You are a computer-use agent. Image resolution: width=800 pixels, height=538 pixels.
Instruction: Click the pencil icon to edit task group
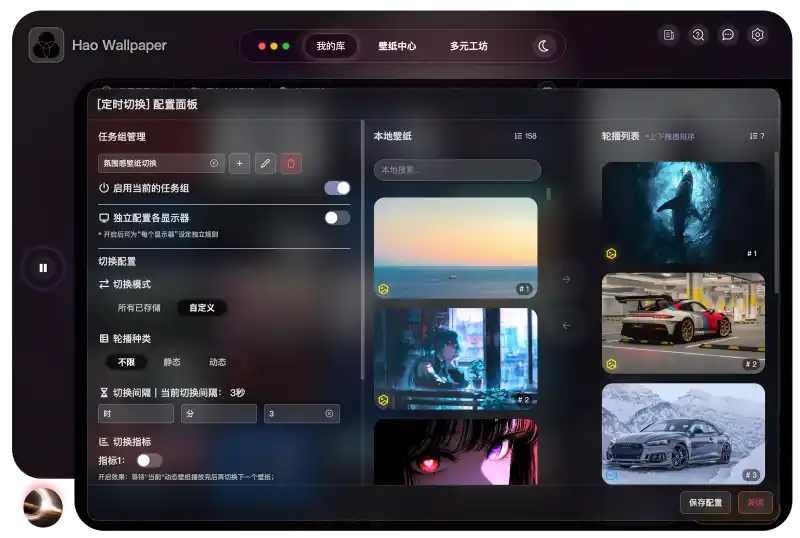click(x=265, y=163)
